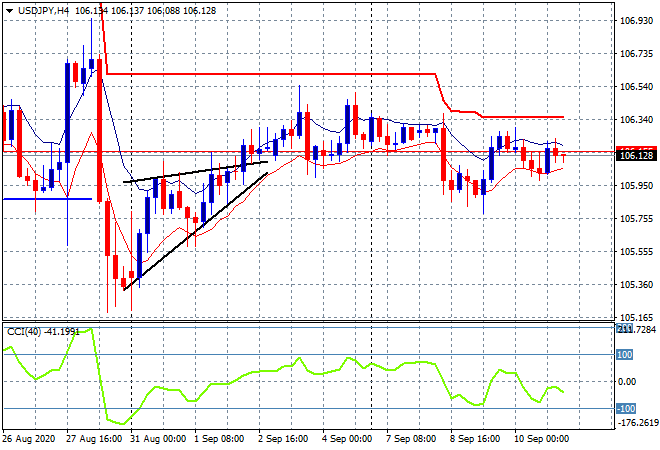Viewport: 660px width, 450px height.
Task: Select the green CCI indicator line
Action: 283,370
